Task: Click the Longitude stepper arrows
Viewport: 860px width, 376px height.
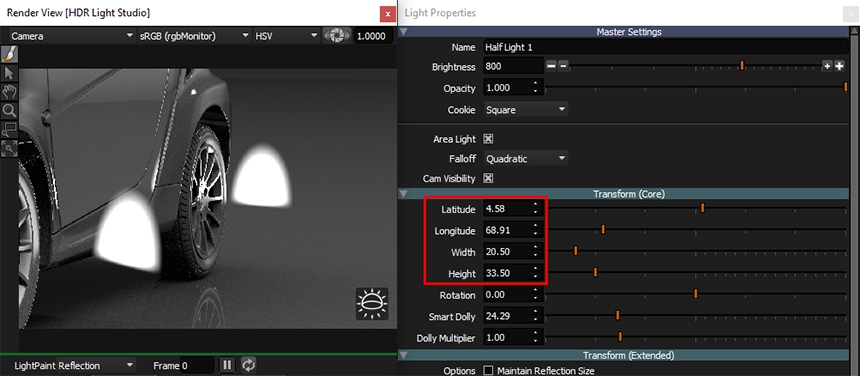Action: click(536, 231)
